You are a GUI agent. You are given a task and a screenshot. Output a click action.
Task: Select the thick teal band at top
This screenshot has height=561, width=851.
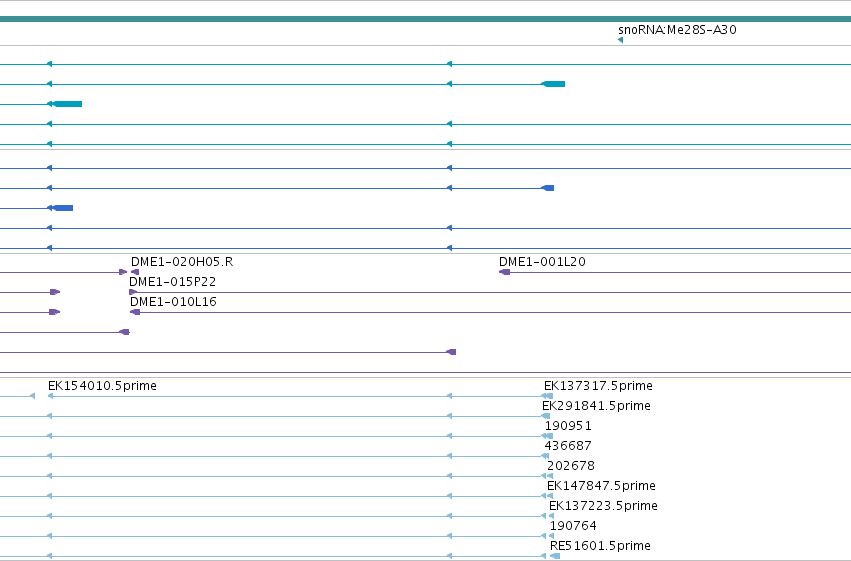pos(426,19)
